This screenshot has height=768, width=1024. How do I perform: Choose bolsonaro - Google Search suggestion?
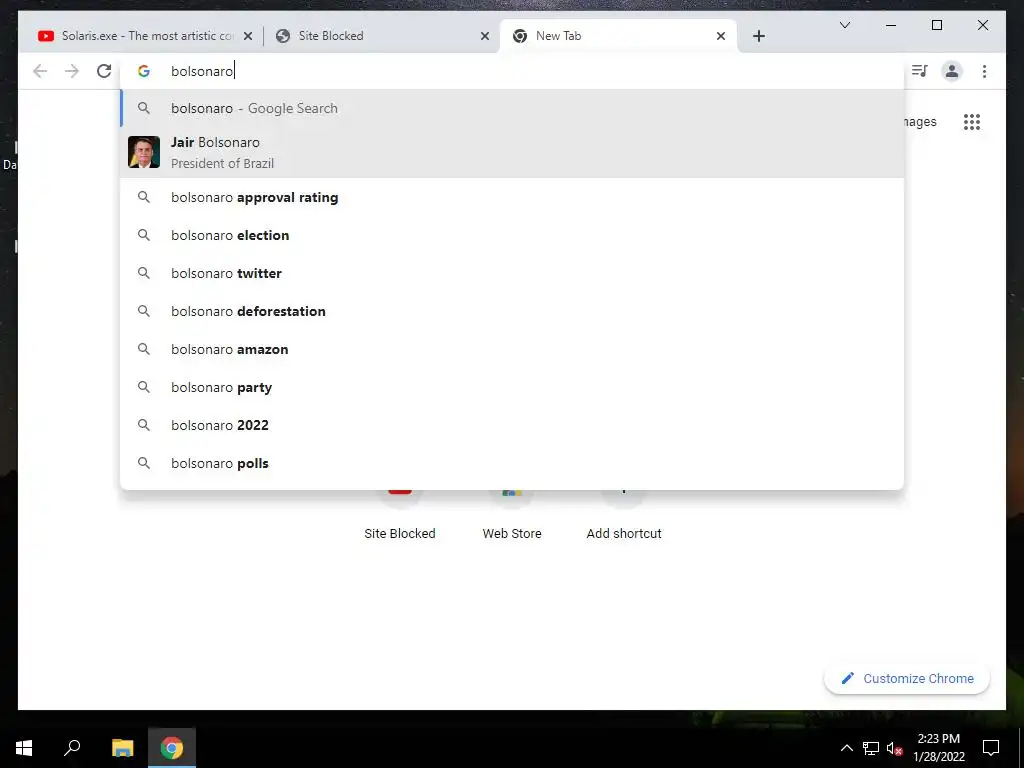513,108
